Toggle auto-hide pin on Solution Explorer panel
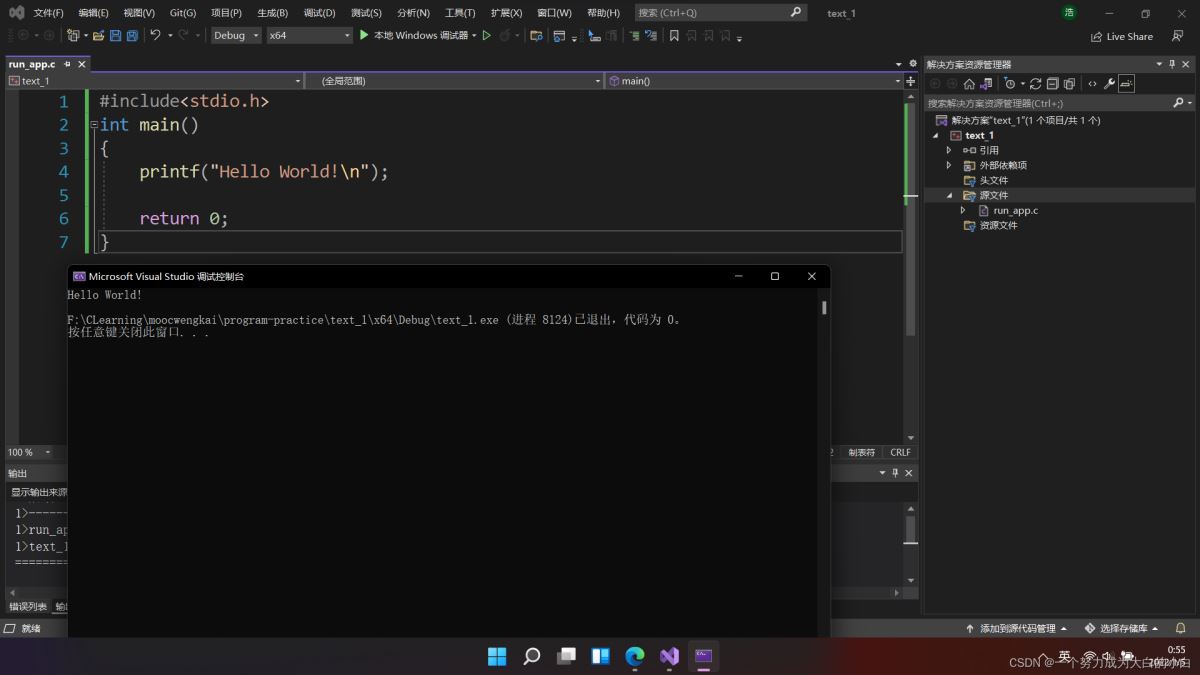This screenshot has width=1200, height=675. click(x=1173, y=64)
